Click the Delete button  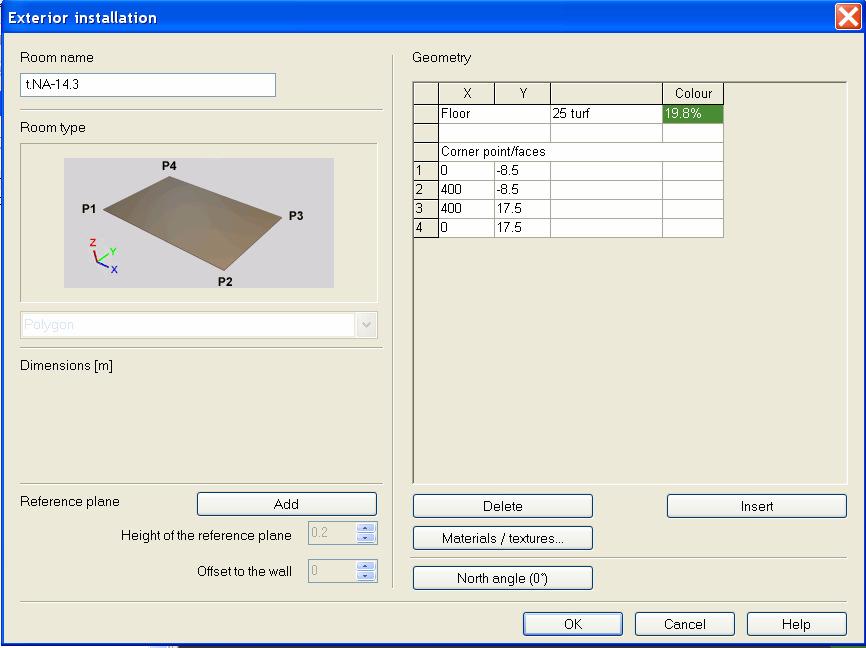point(503,506)
